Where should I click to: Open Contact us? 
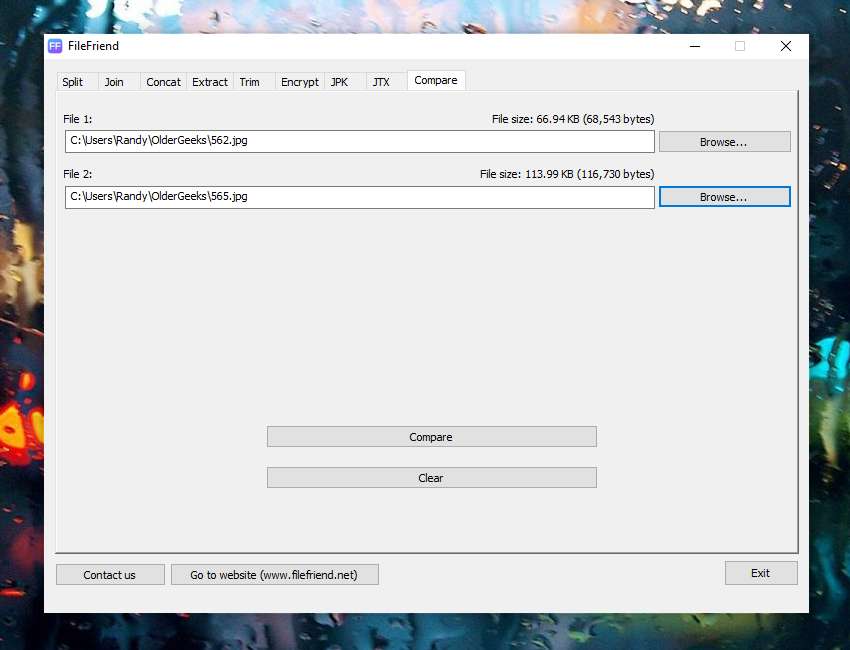click(x=110, y=575)
